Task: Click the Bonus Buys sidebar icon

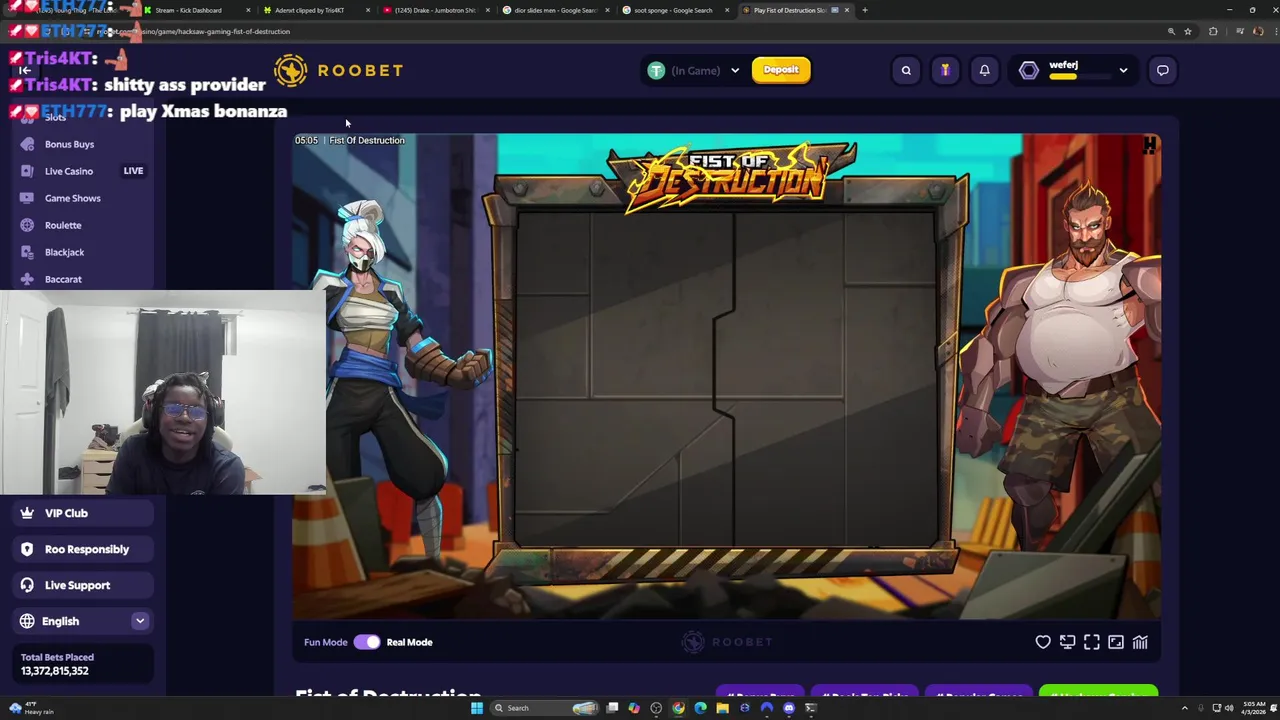Action: 27,144
